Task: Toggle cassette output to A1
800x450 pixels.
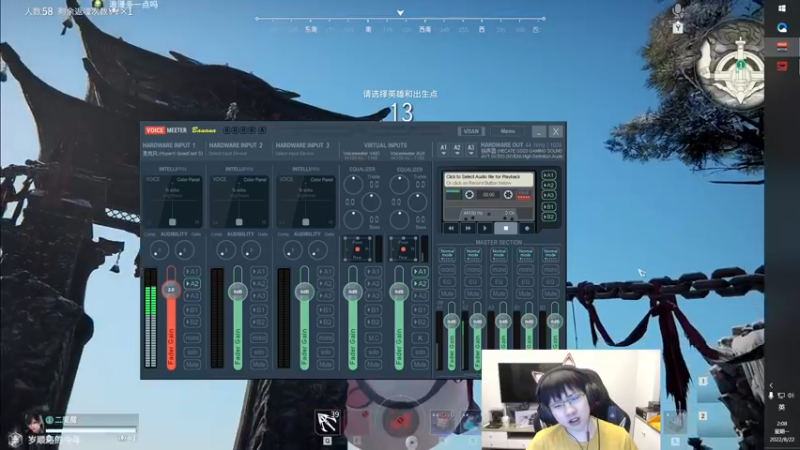Action: 548,175
